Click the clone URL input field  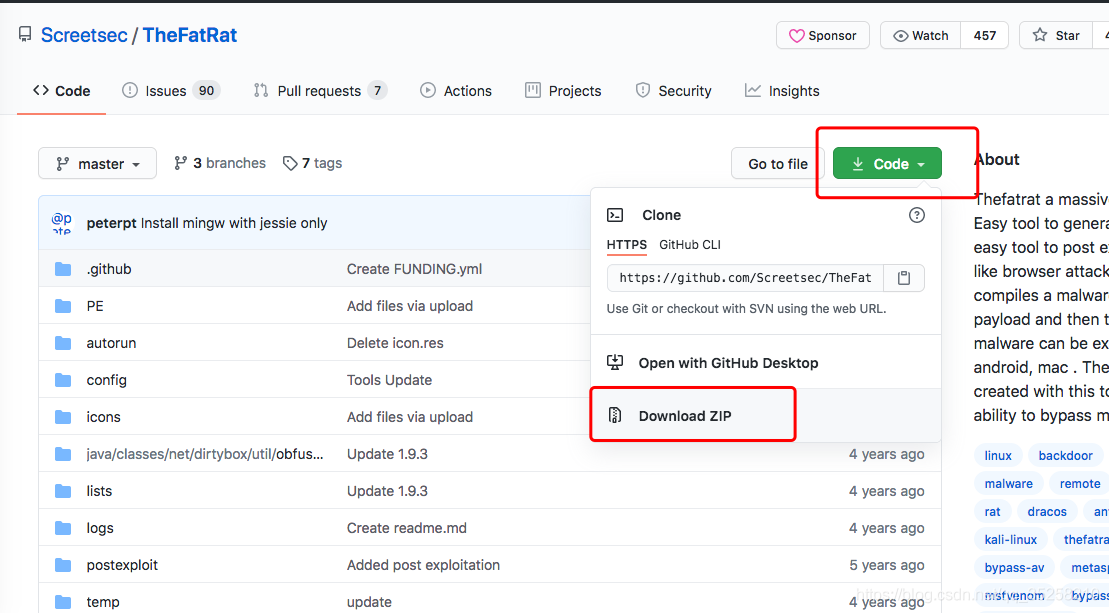point(745,278)
